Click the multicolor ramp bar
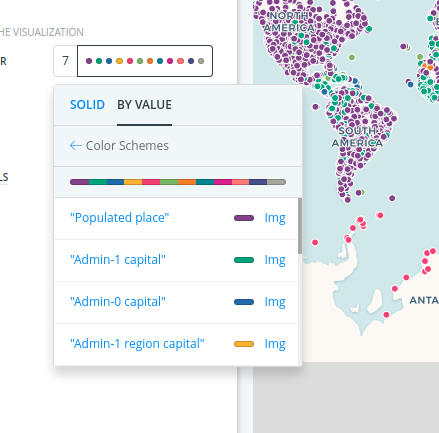The width and height of the screenshot is (439, 433). pyautogui.click(x=178, y=182)
